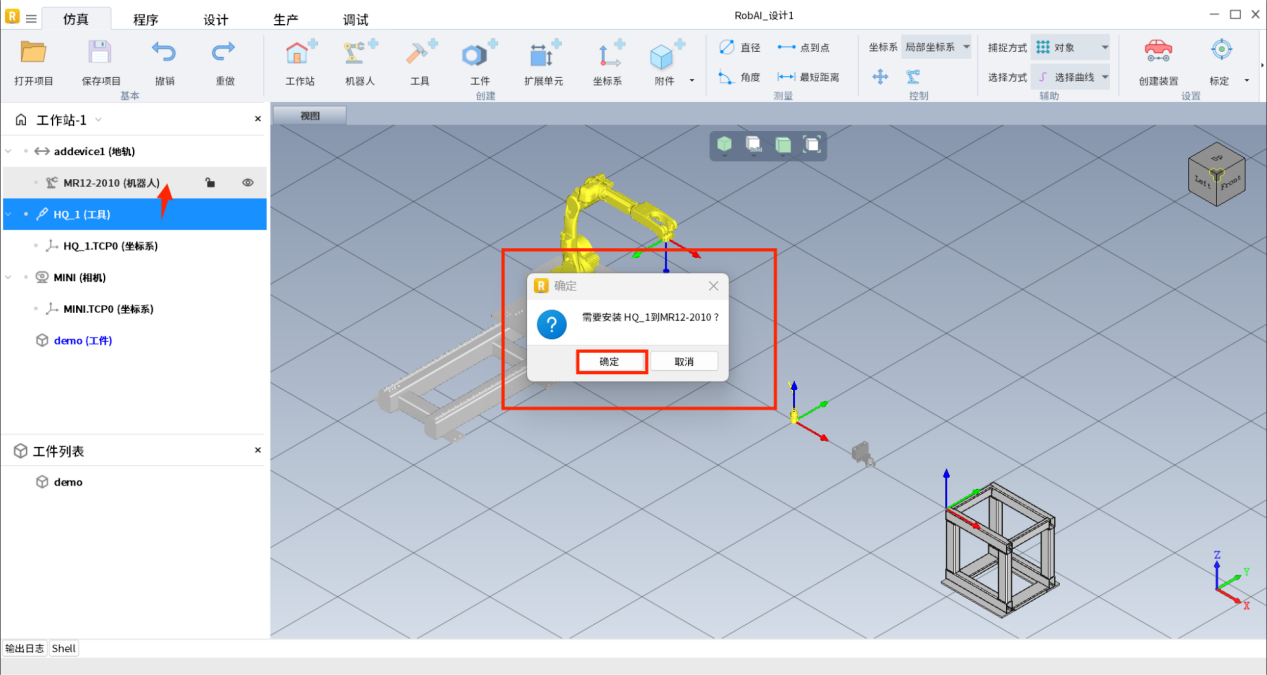Open the 局部坐标系 coordinate dropdown

pyautogui.click(x=935, y=47)
